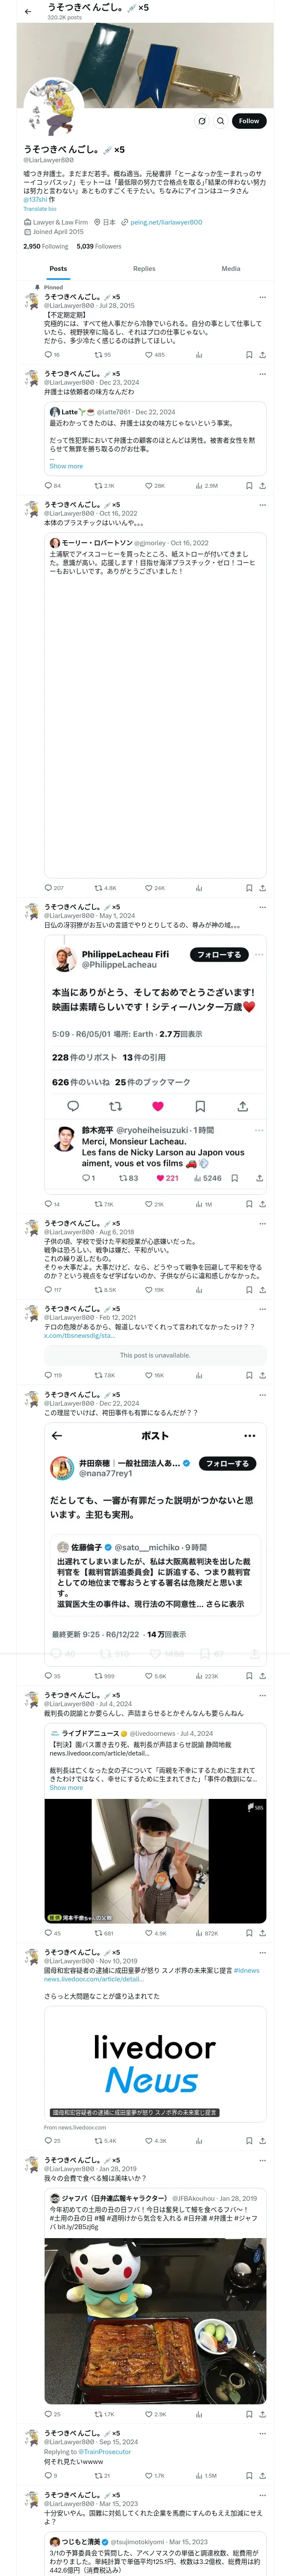The height and width of the screenshot is (2576, 290).
Task: Open more options on the pinned post
Action: pos(262,297)
